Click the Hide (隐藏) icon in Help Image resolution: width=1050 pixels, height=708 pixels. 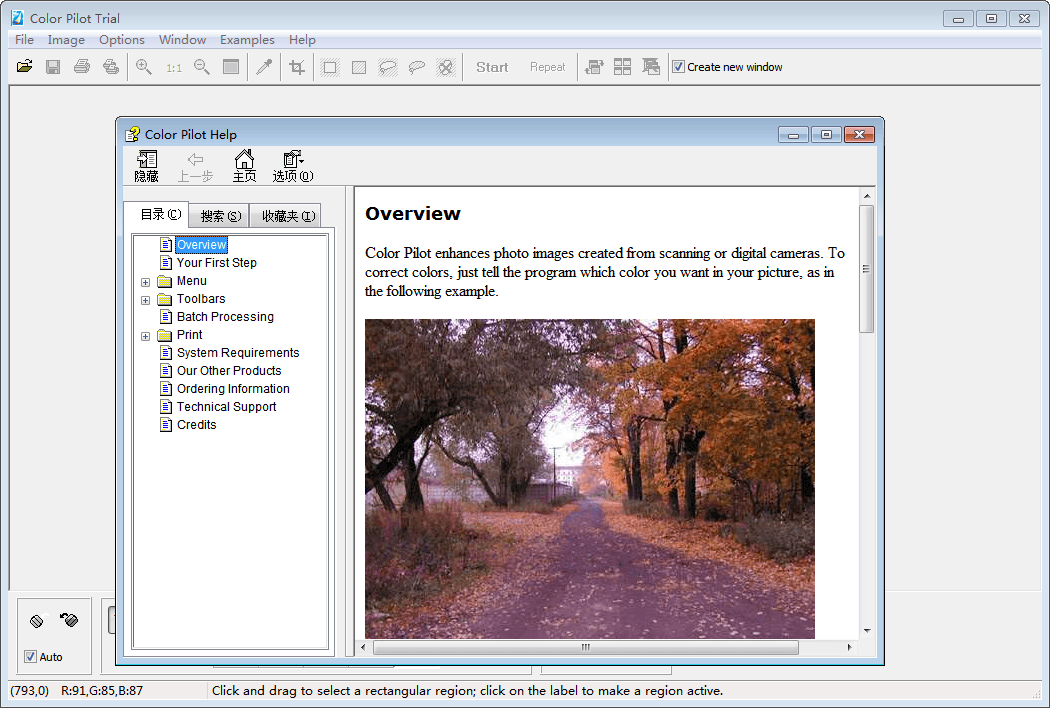click(x=147, y=166)
